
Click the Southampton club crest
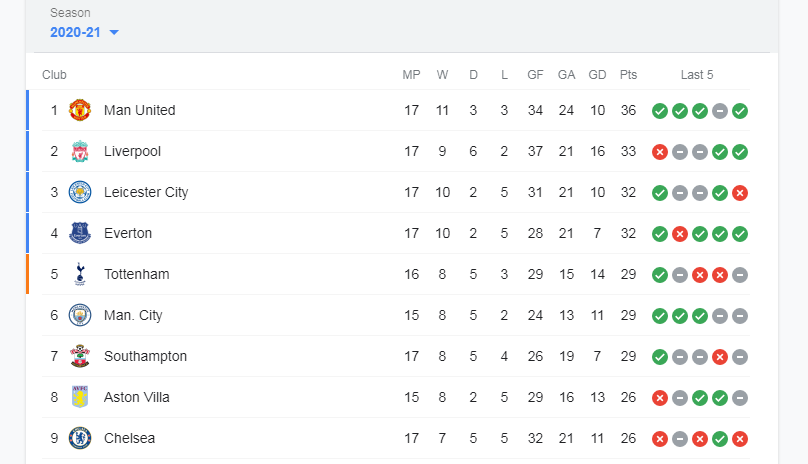pos(80,356)
